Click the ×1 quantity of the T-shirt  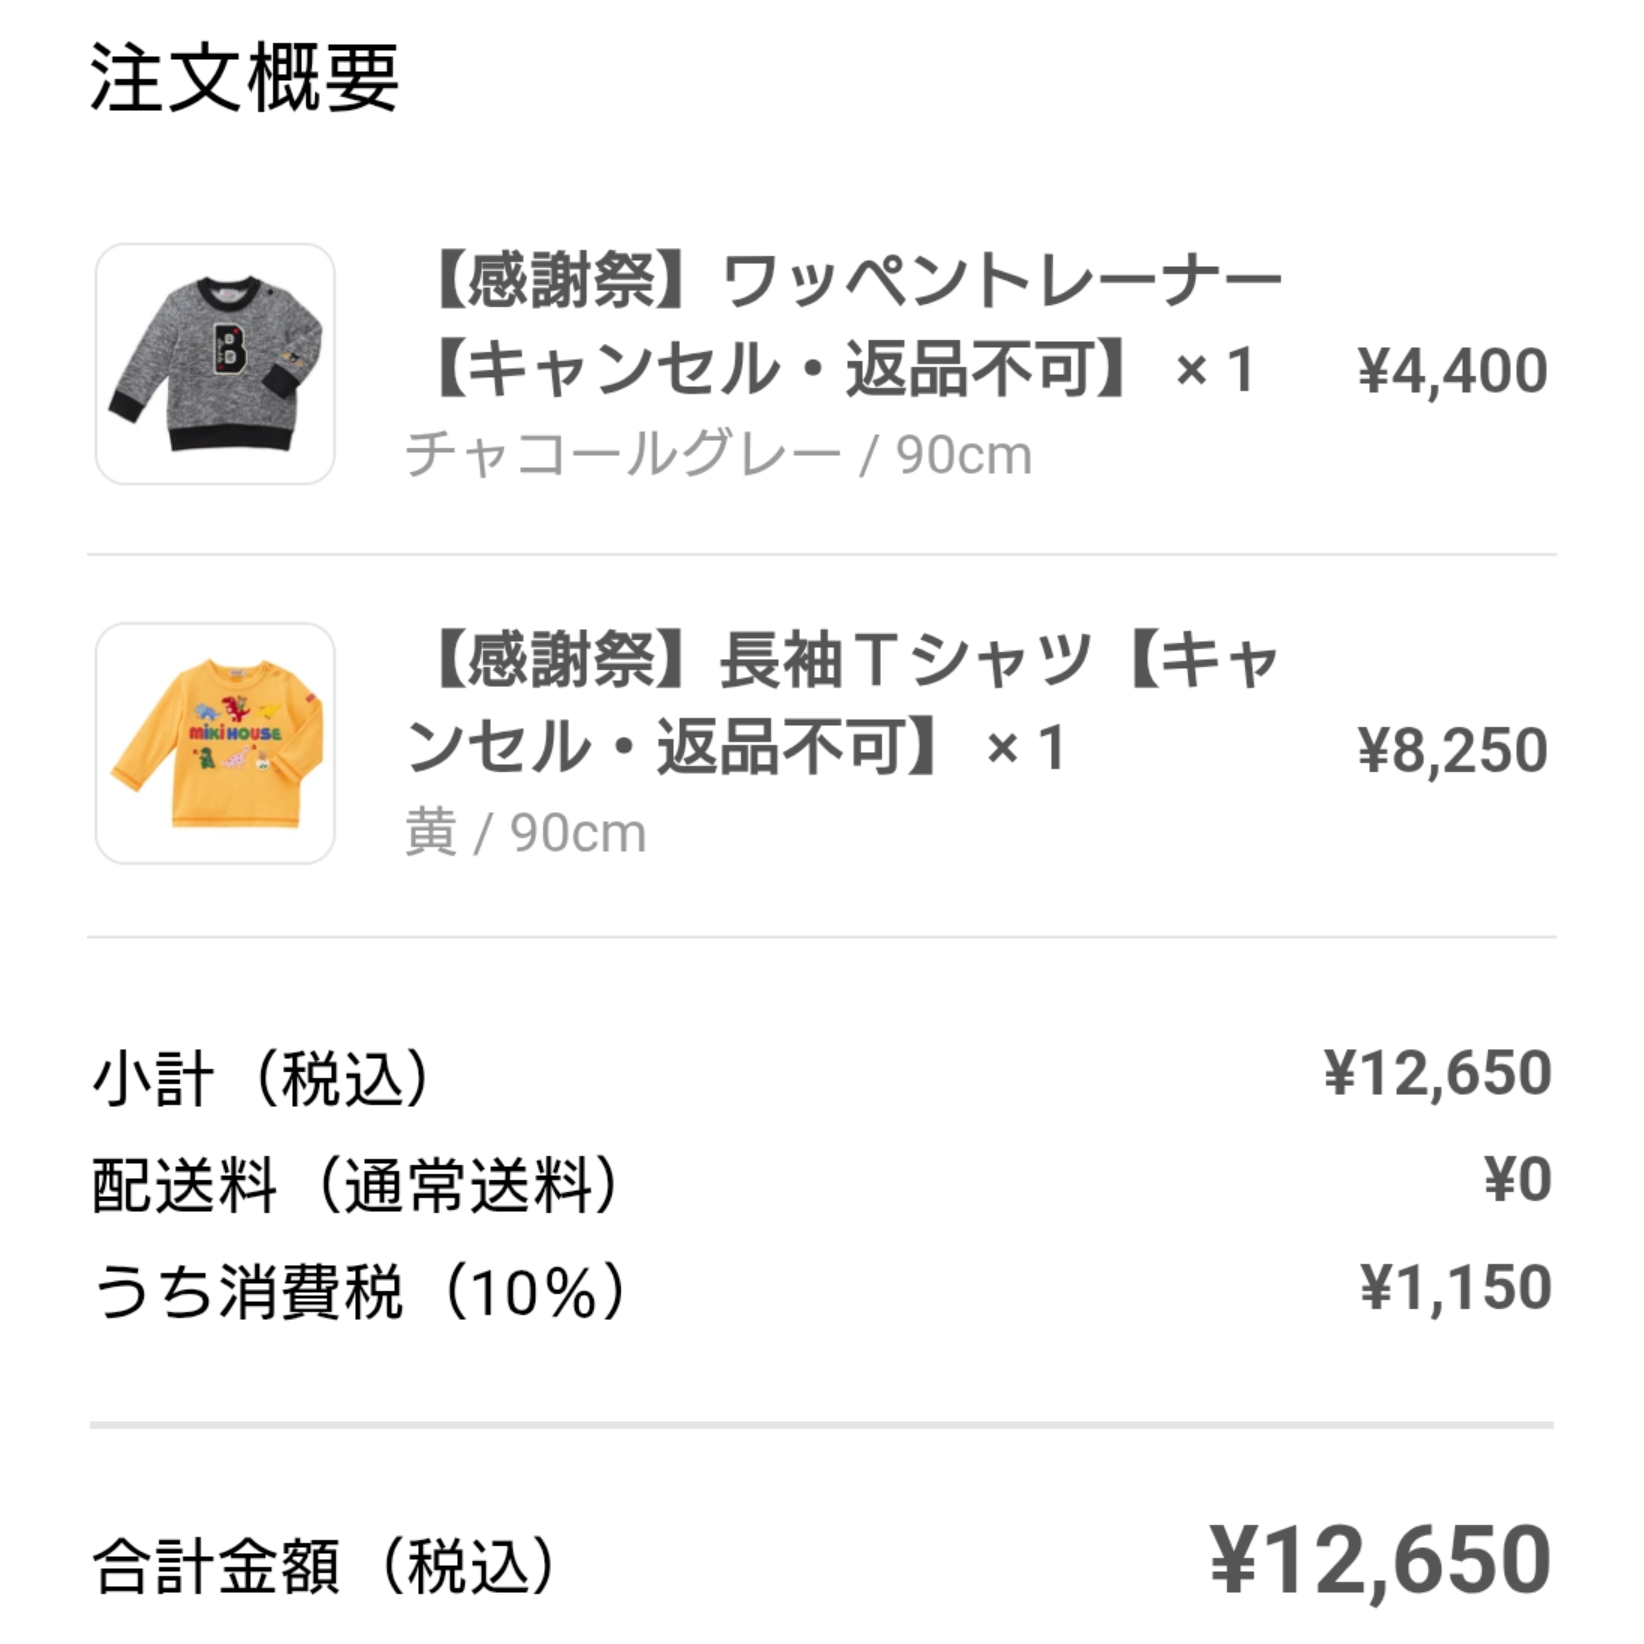(1025, 749)
